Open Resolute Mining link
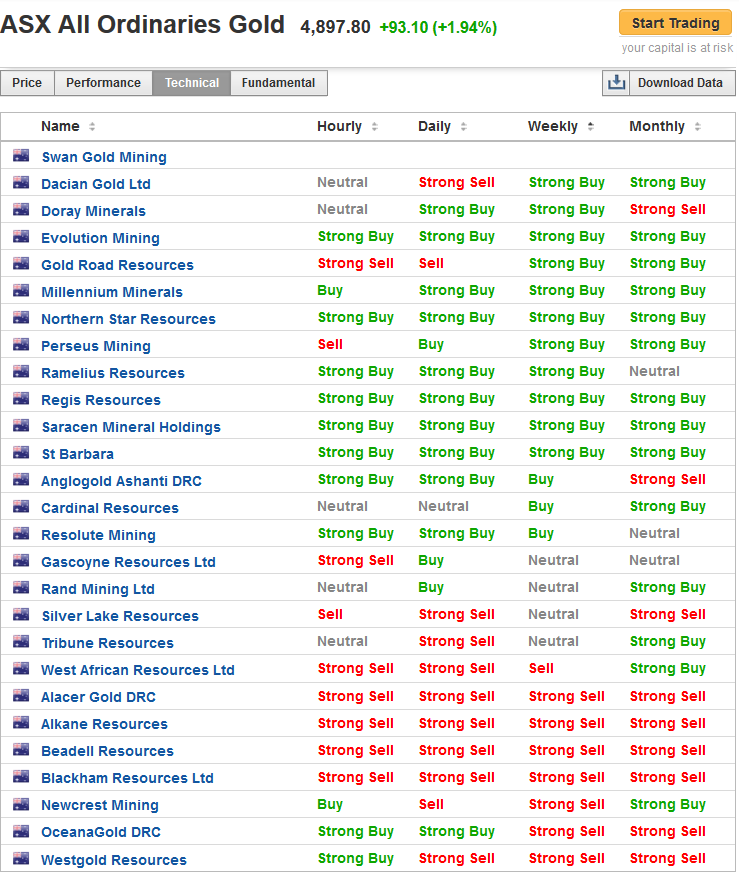Image resolution: width=739 pixels, height=873 pixels. [x=99, y=535]
